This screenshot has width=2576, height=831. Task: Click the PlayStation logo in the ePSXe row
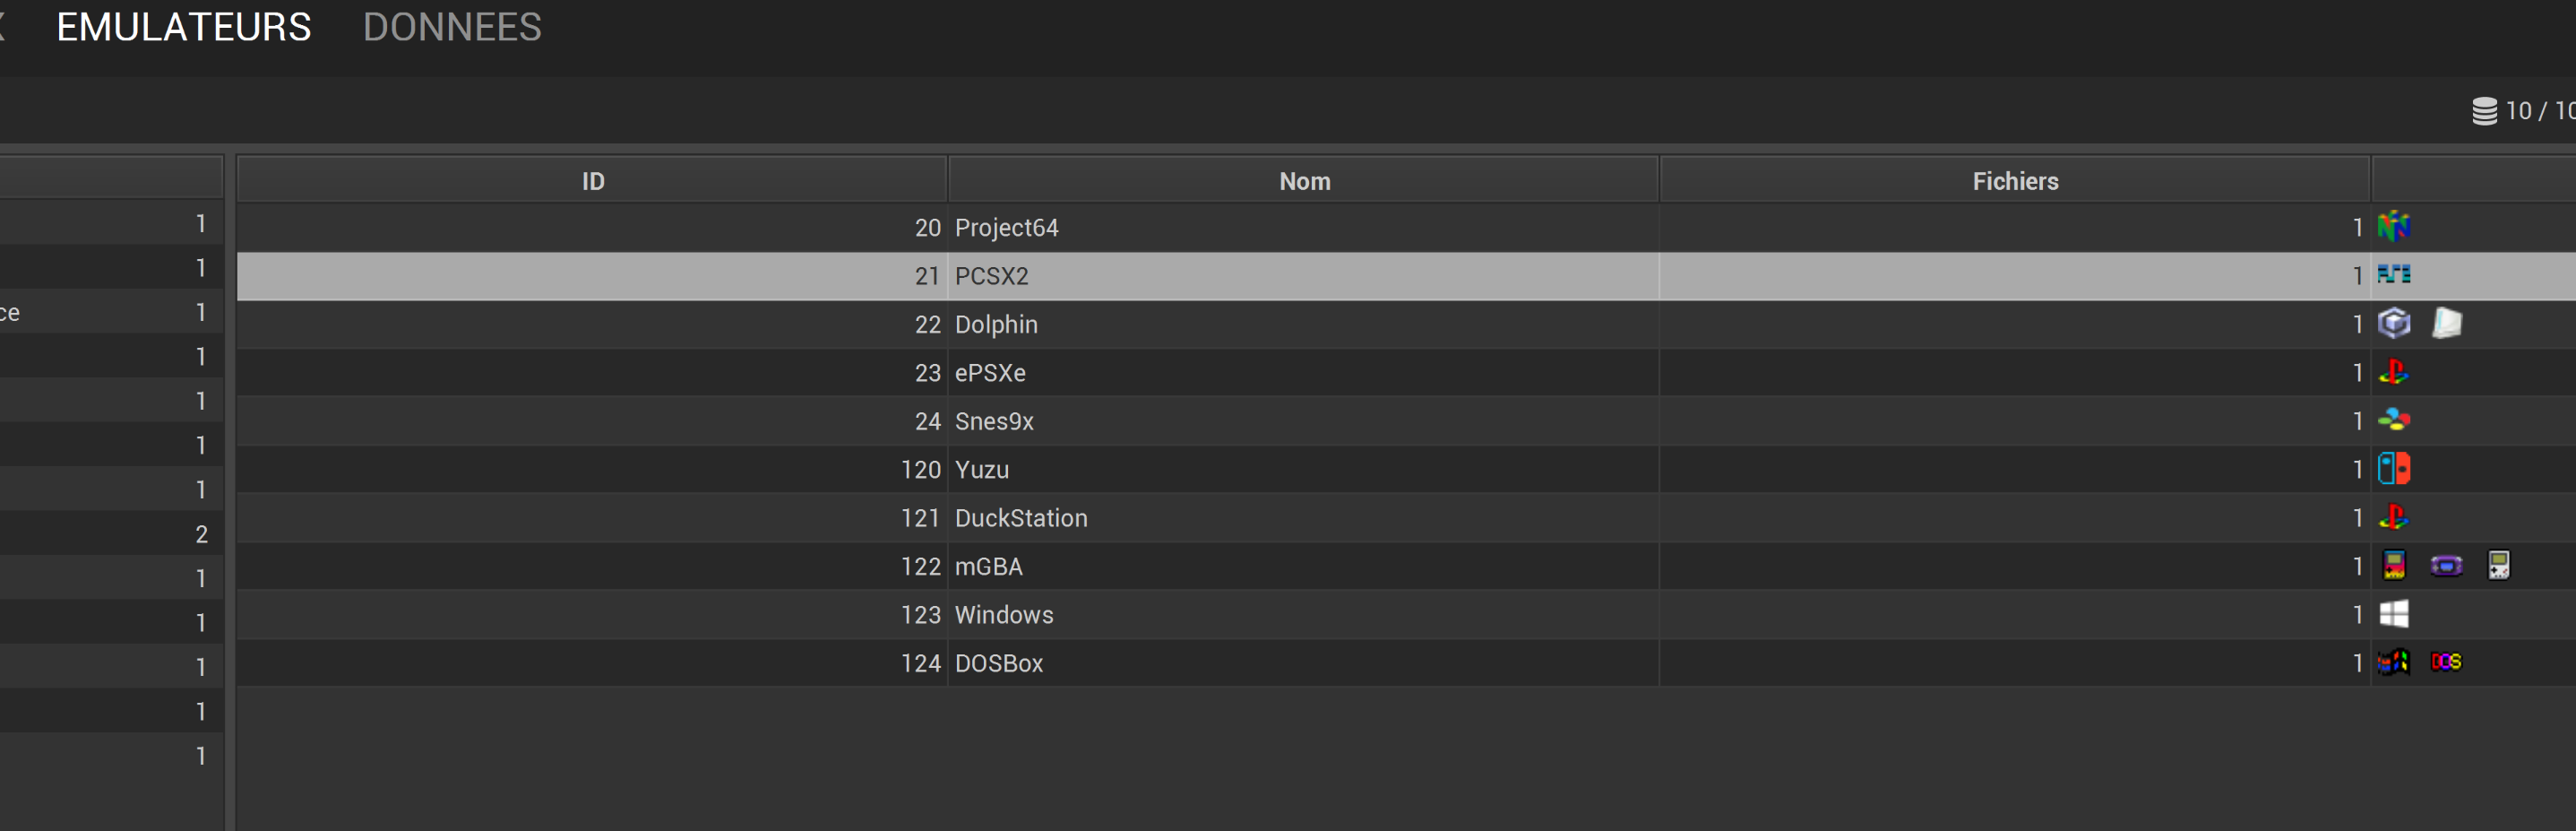coord(2393,372)
